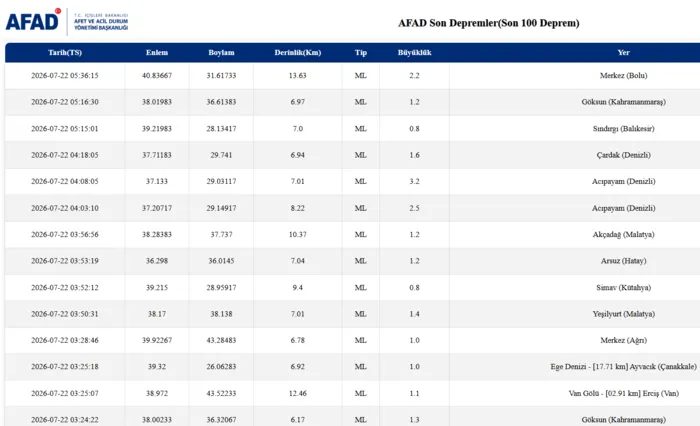Click magnitude 1.1 in Van Gölü row
This screenshot has height=426, width=700.
414,393
